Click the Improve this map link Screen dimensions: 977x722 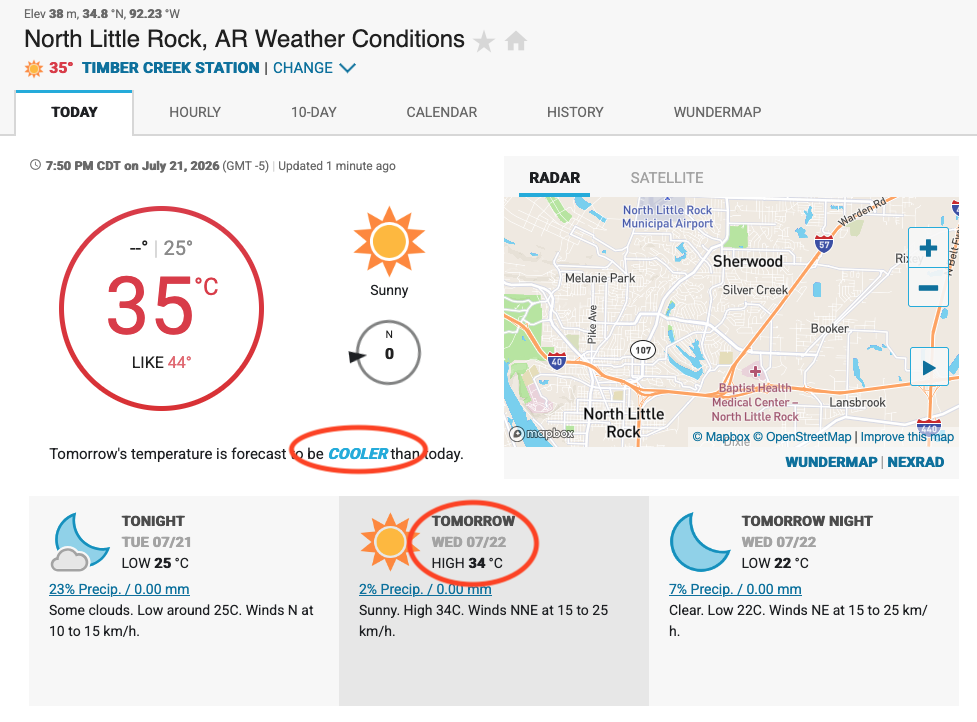click(x=907, y=437)
